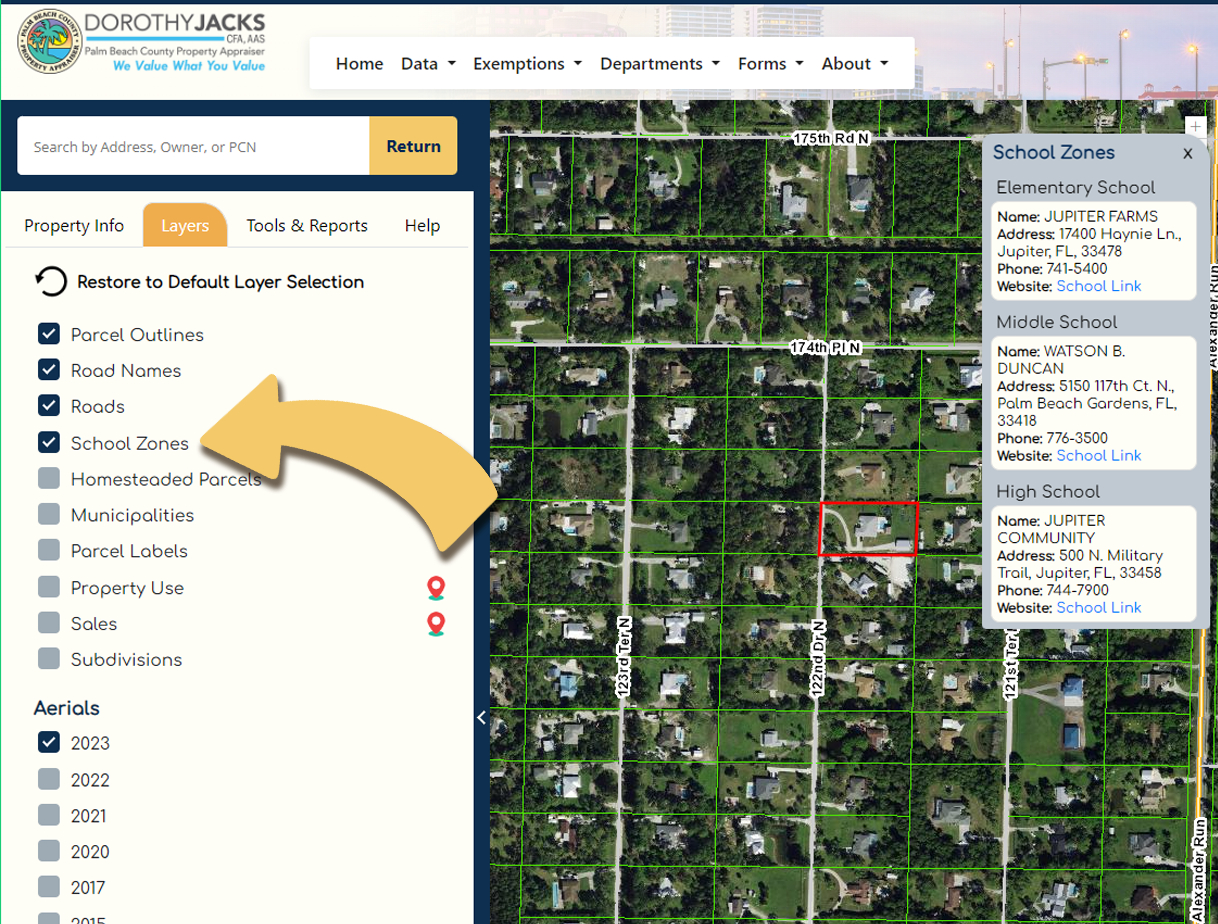This screenshot has width=1218, height=924.
Task: Enable the Homesteaded Parcels layer
Action: 47,479
